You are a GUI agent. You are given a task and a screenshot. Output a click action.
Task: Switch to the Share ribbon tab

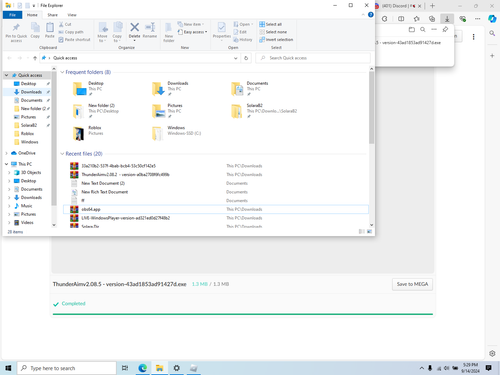[52, 15]
